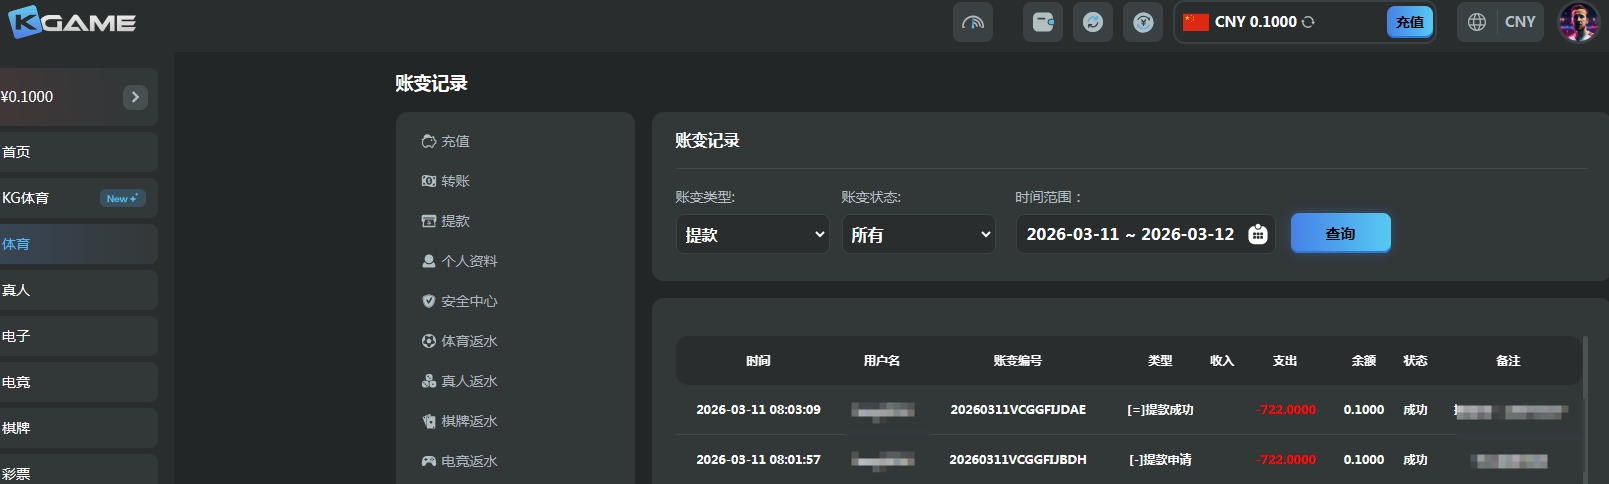Viewport: 1609px width, 484px height.
Task: Click the 支出 column header
Action: 1285,361
